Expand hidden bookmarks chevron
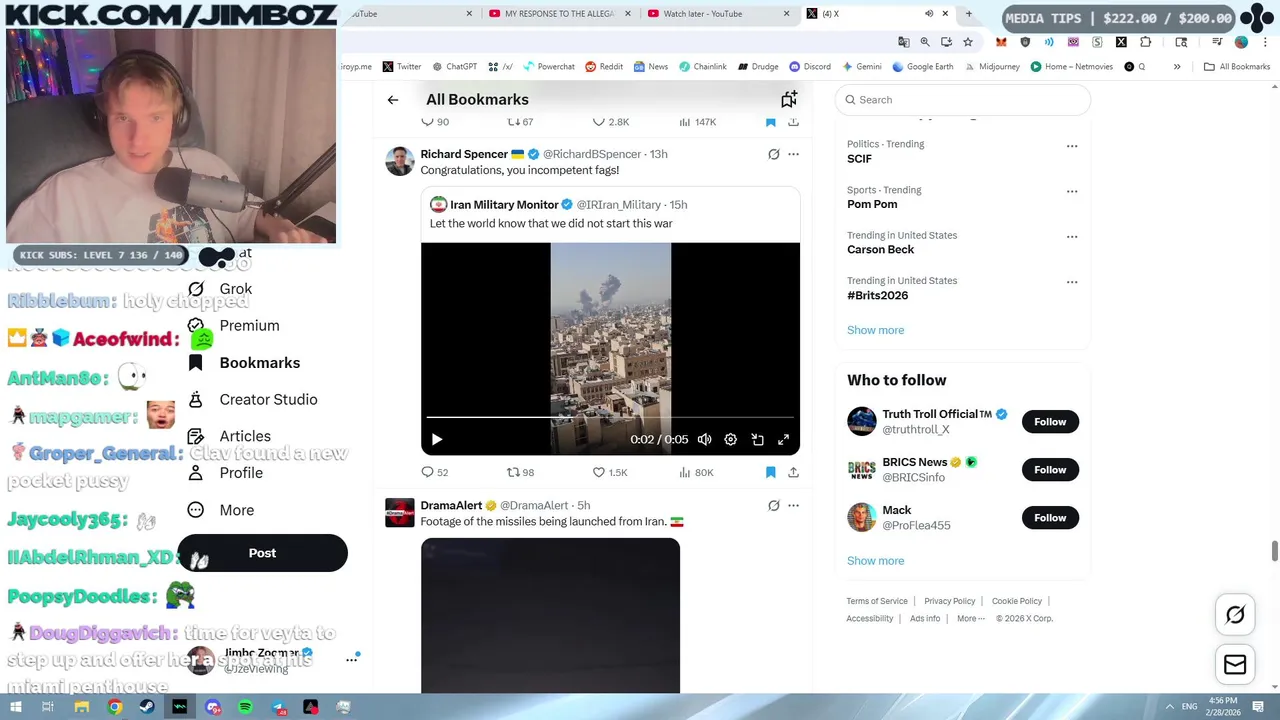The width and height of the screenshot is (1280, 720). [x=1177, y=67]
